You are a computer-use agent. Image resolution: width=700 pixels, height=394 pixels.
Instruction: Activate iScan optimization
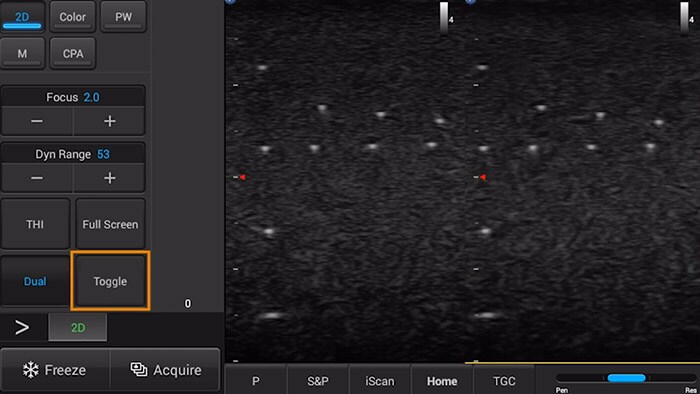[x=380, y=381]
